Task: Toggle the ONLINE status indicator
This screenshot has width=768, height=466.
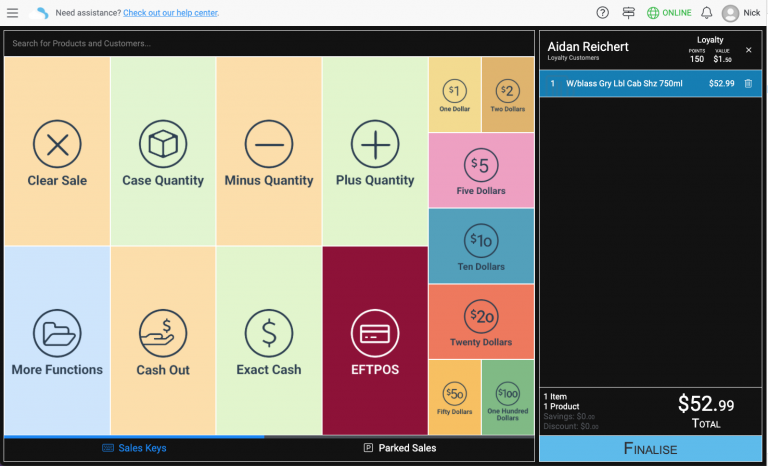Action: pyautogui.click(x=669, y=13)
